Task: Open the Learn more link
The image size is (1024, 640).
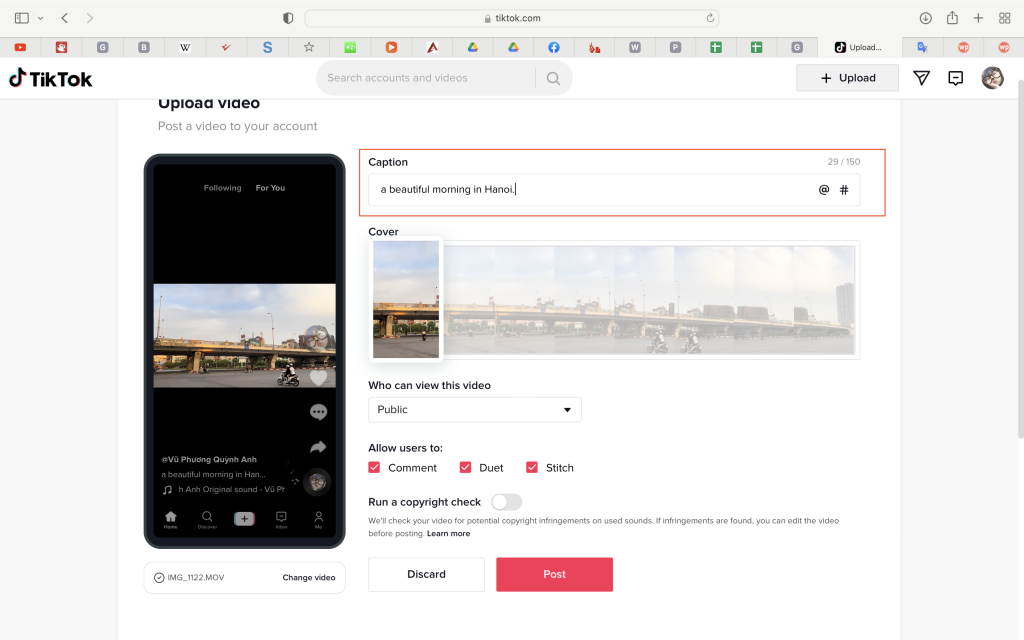Action: pyautogui.click(x=448, y=534)
